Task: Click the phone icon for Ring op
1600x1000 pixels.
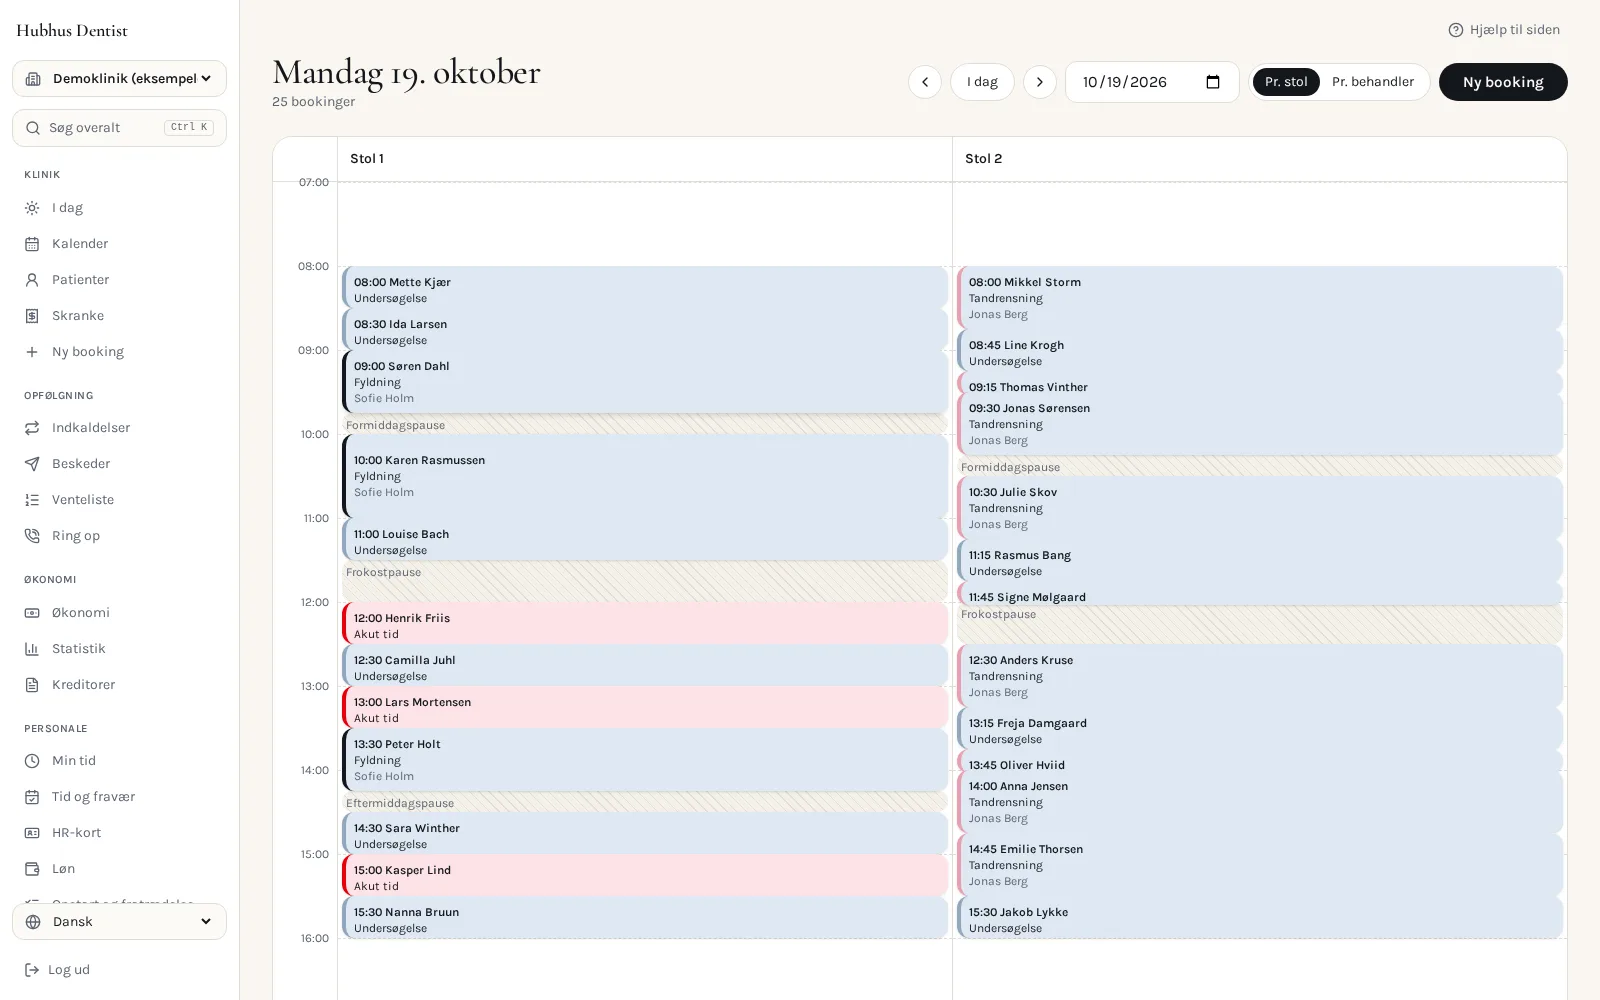Action: click(x=32, y=536)
